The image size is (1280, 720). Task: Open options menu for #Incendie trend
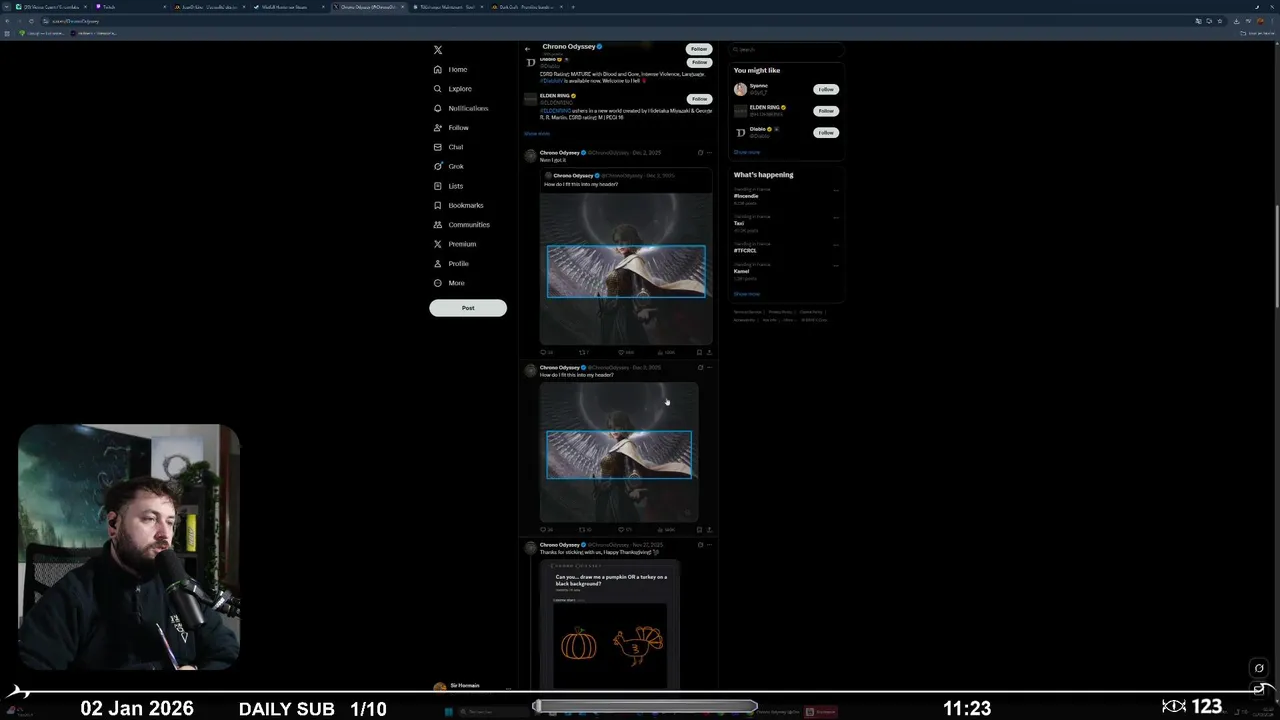pyautogui.click(x=836, y=190)
